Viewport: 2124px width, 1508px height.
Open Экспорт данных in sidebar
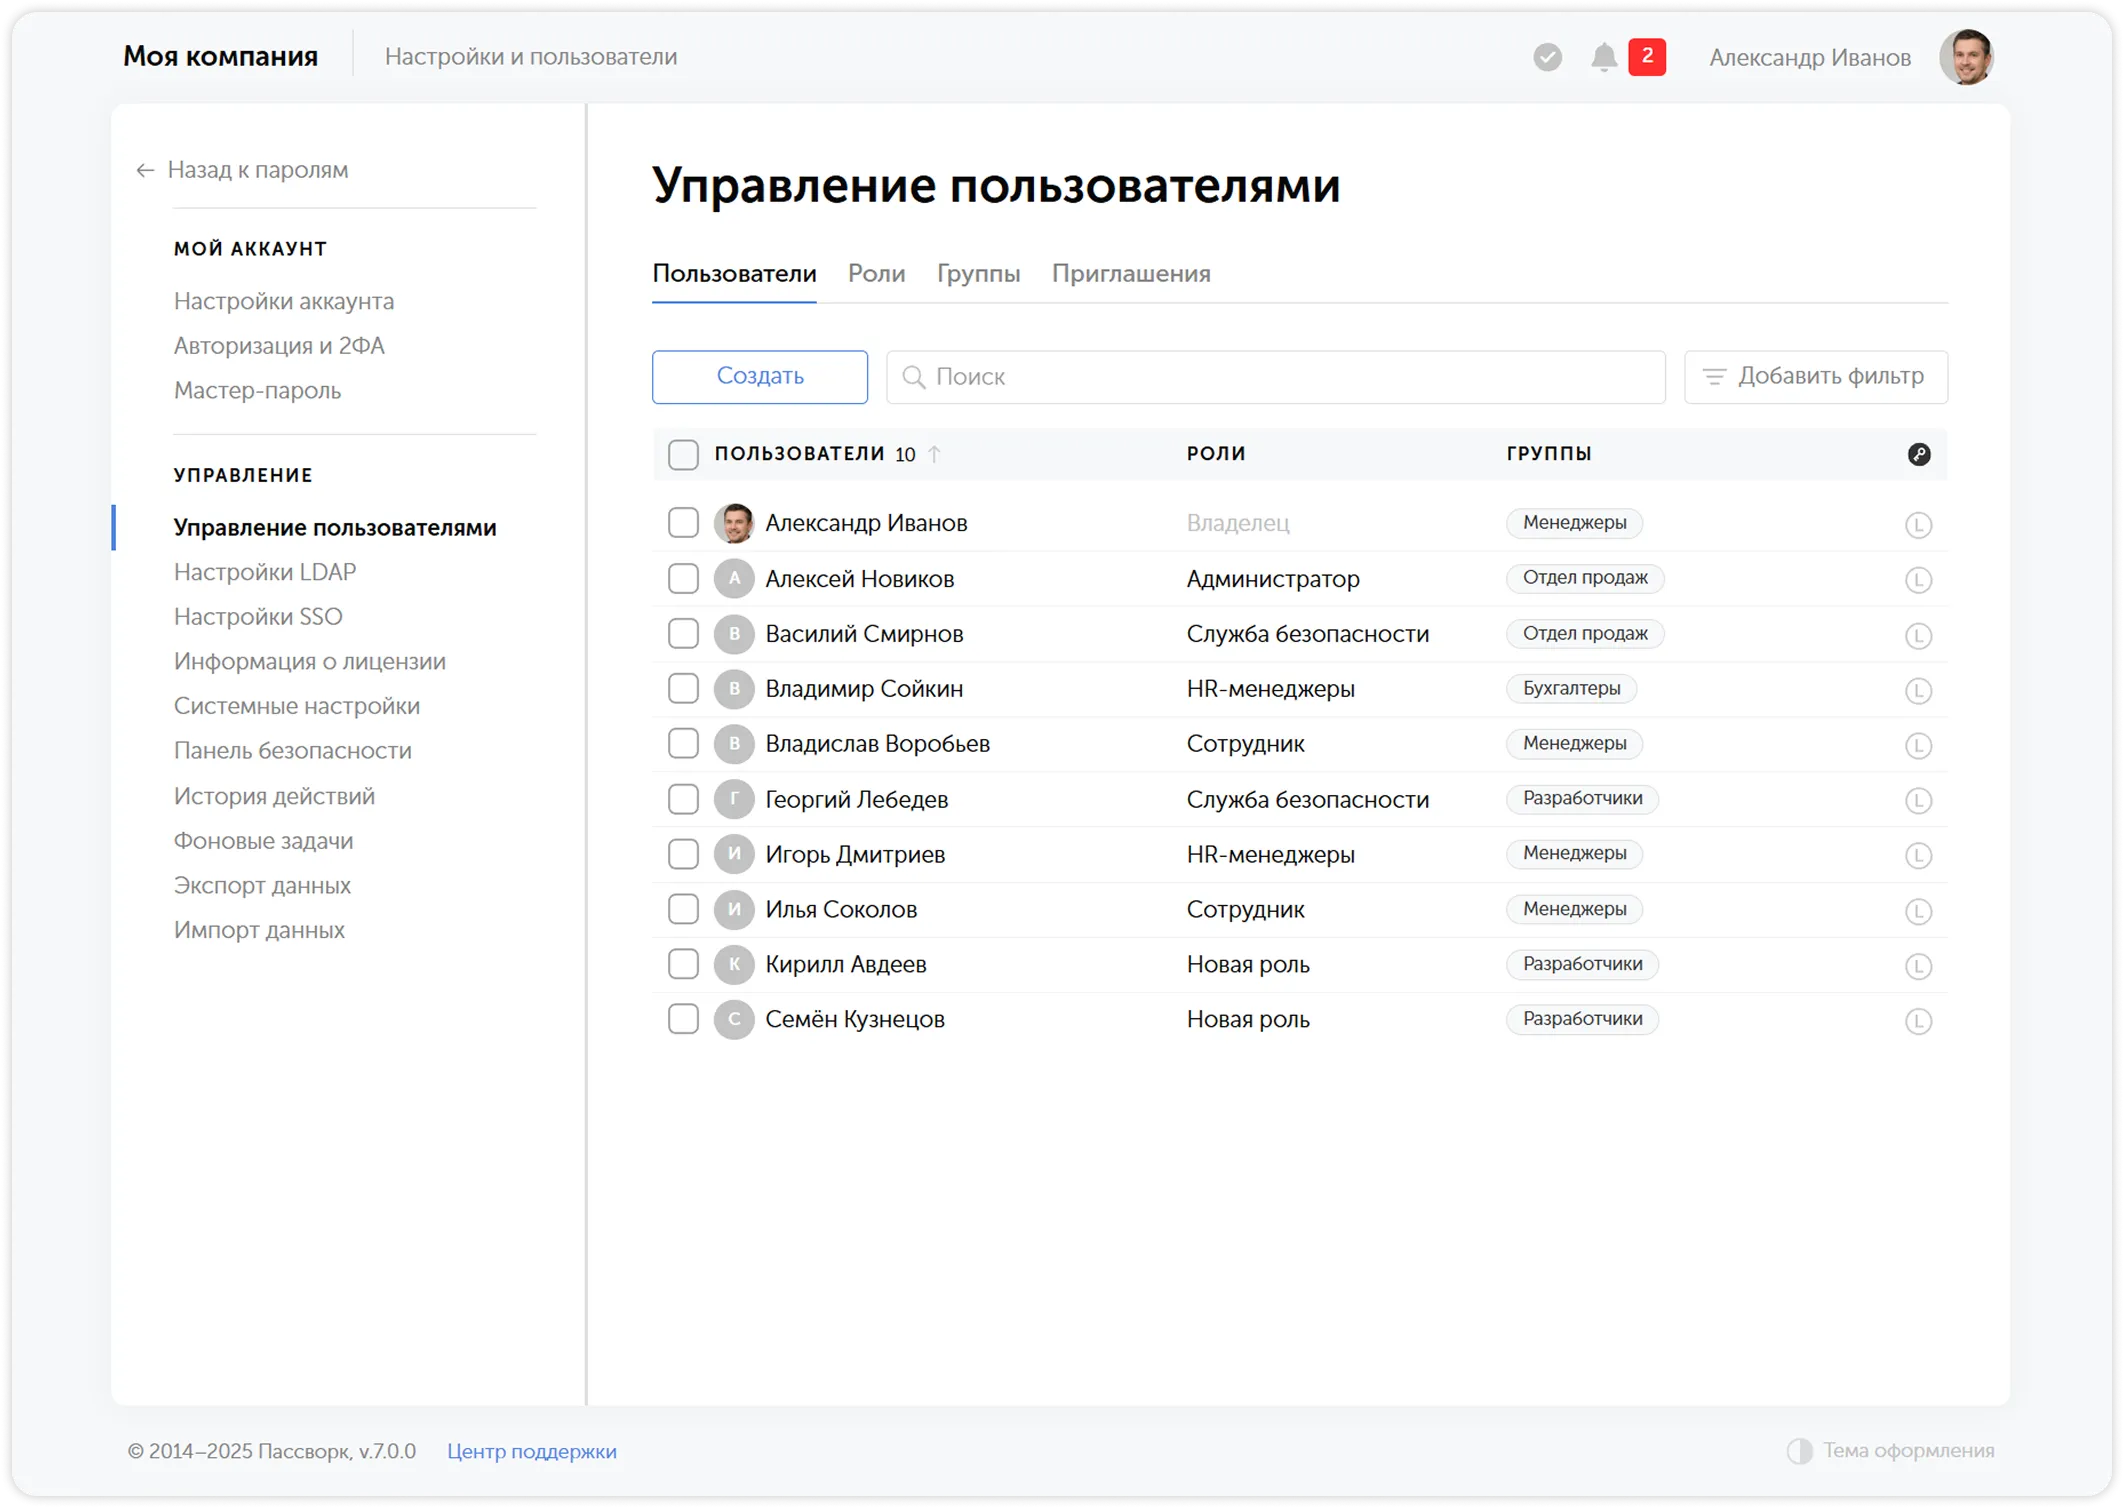262,886
